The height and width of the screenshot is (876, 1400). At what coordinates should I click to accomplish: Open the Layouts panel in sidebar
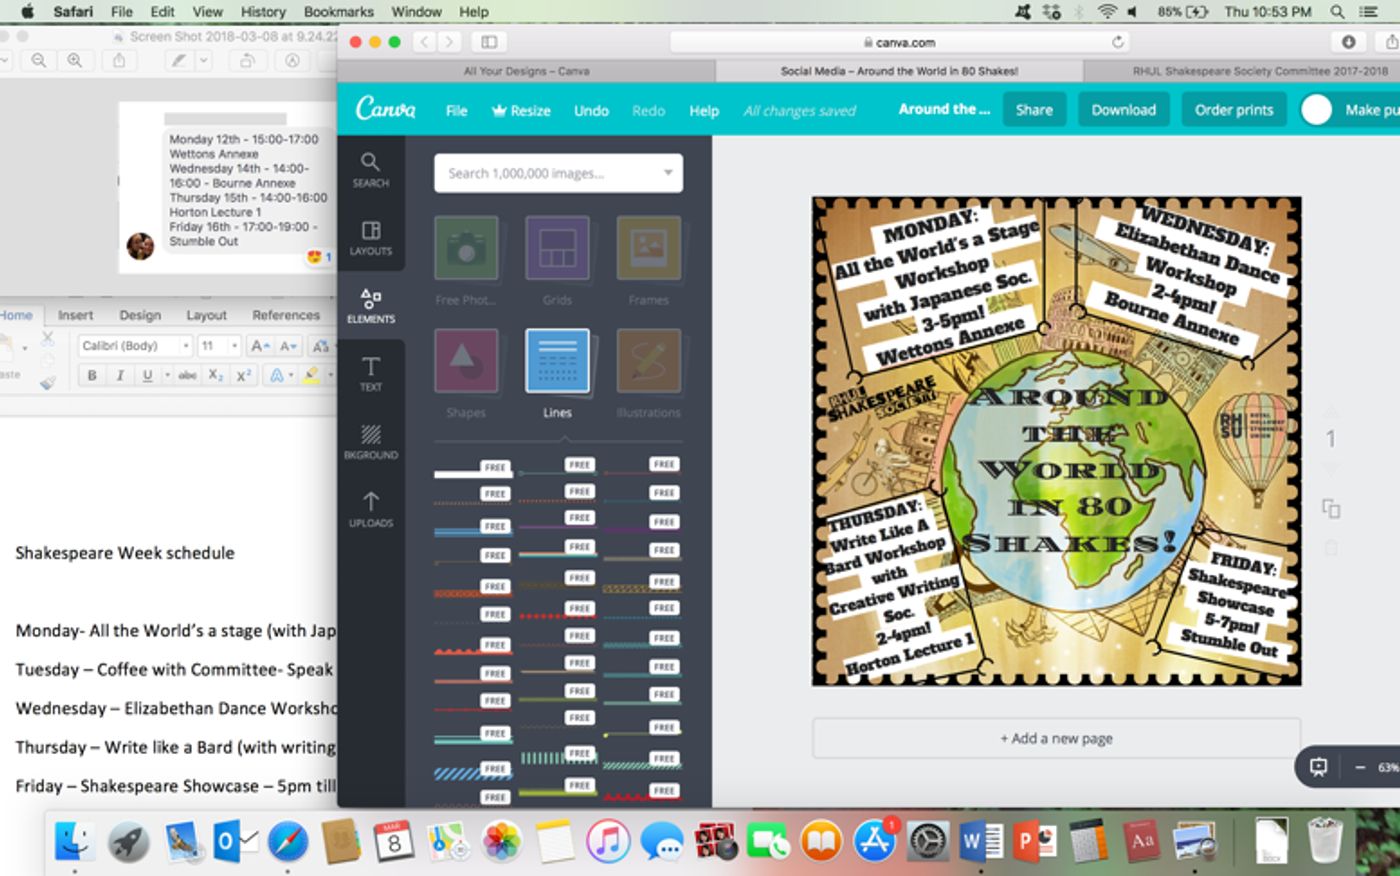[x=370, y=238]
